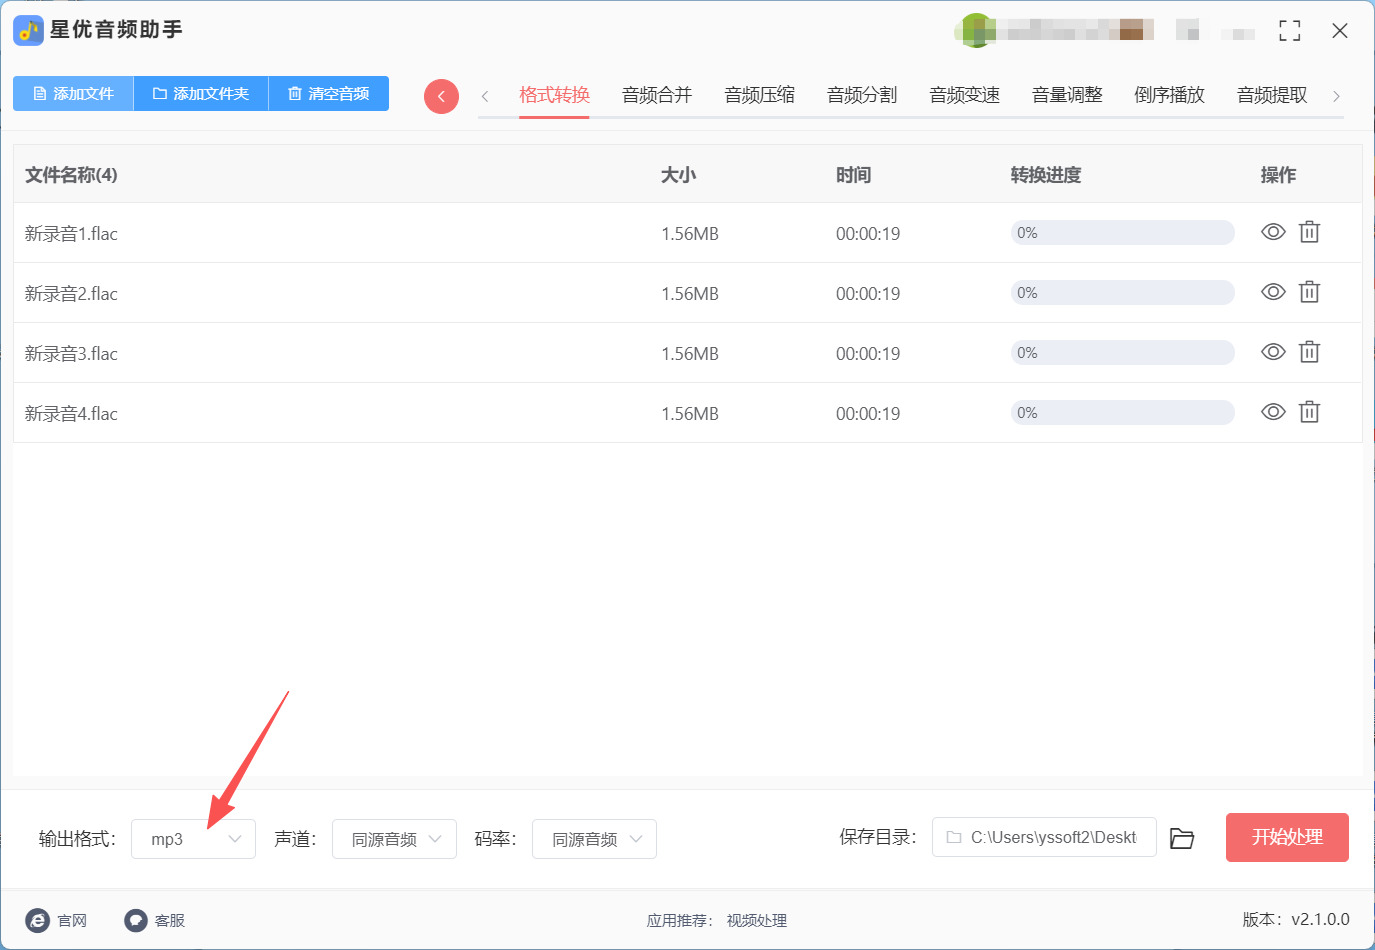Switch to 音频合并 tab
1375x950 pixels.
pyautogui.click(x=657, y=95)
